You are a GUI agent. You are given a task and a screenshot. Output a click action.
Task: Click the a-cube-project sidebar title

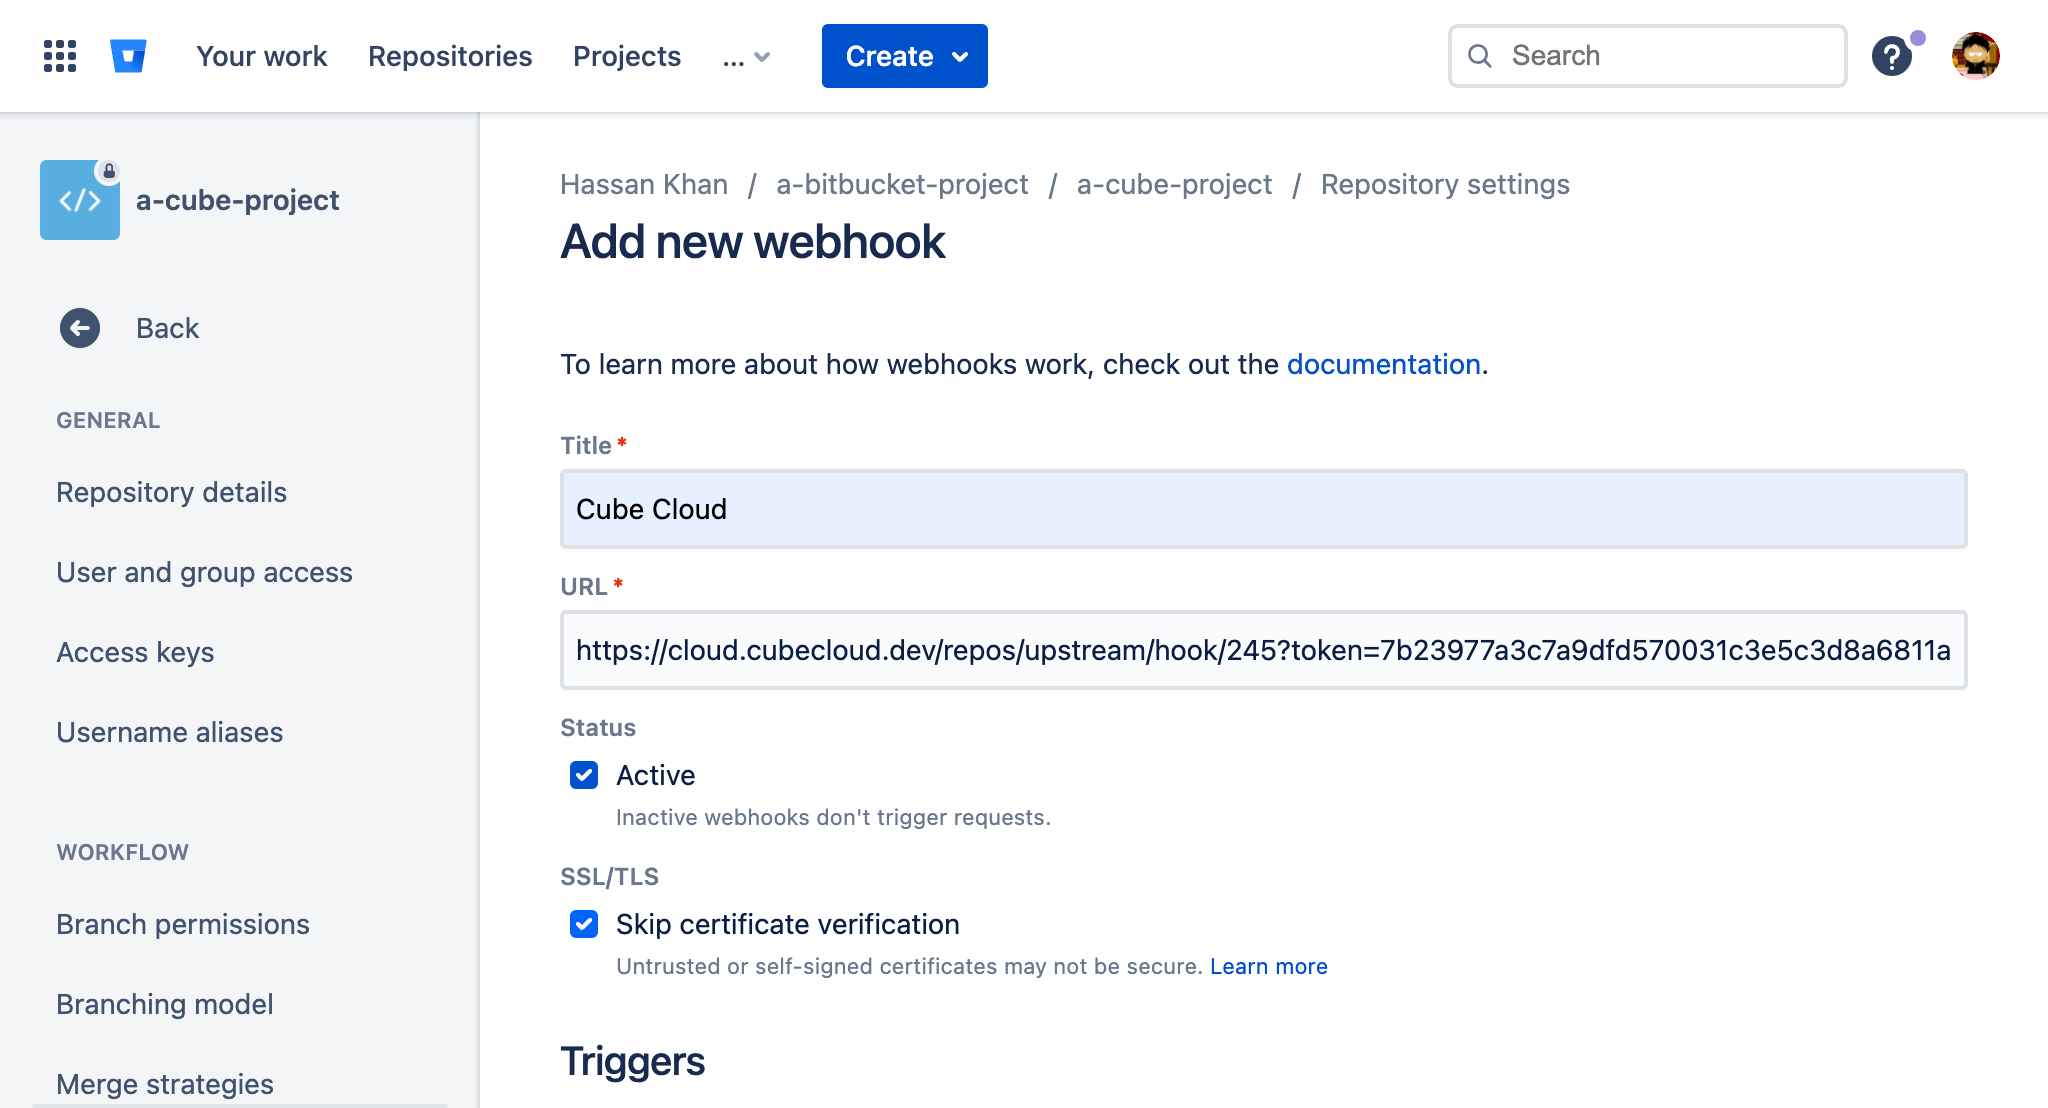tap(237, 200)
